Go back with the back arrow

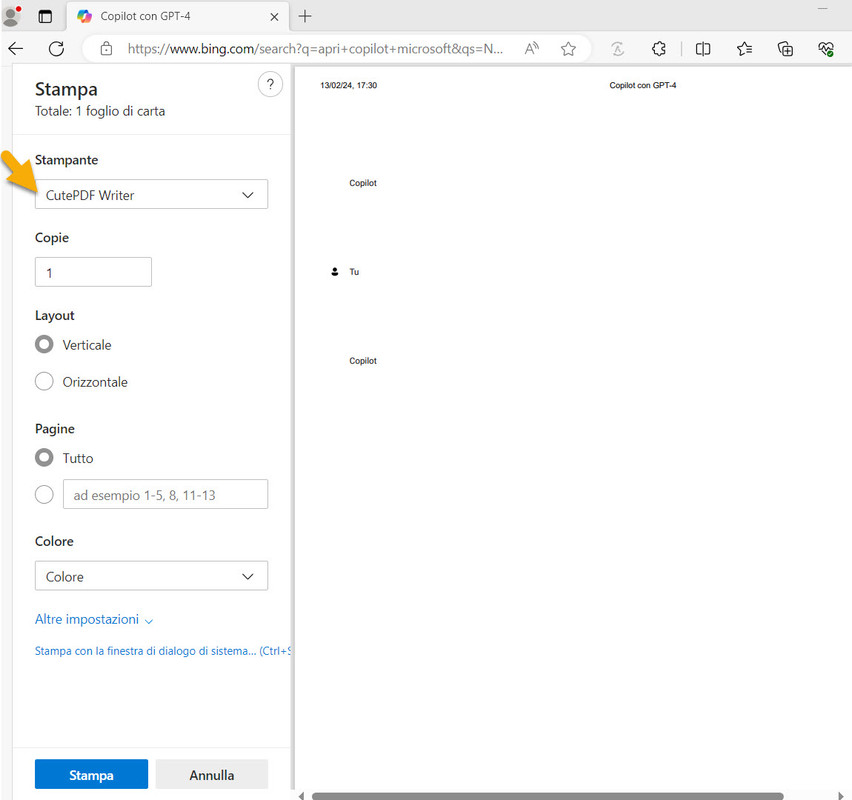point(16,49)
